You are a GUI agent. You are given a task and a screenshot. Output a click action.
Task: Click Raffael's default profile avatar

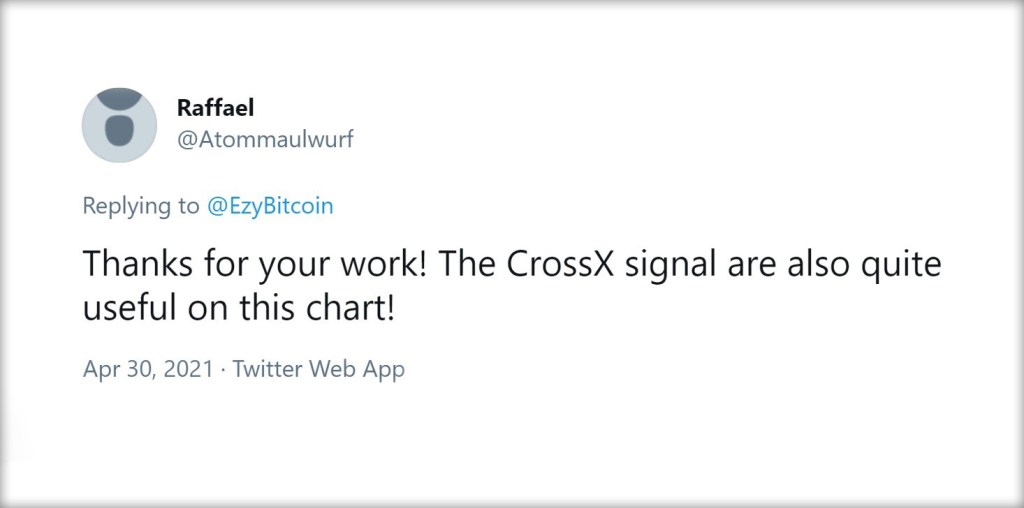pos(119,125)
